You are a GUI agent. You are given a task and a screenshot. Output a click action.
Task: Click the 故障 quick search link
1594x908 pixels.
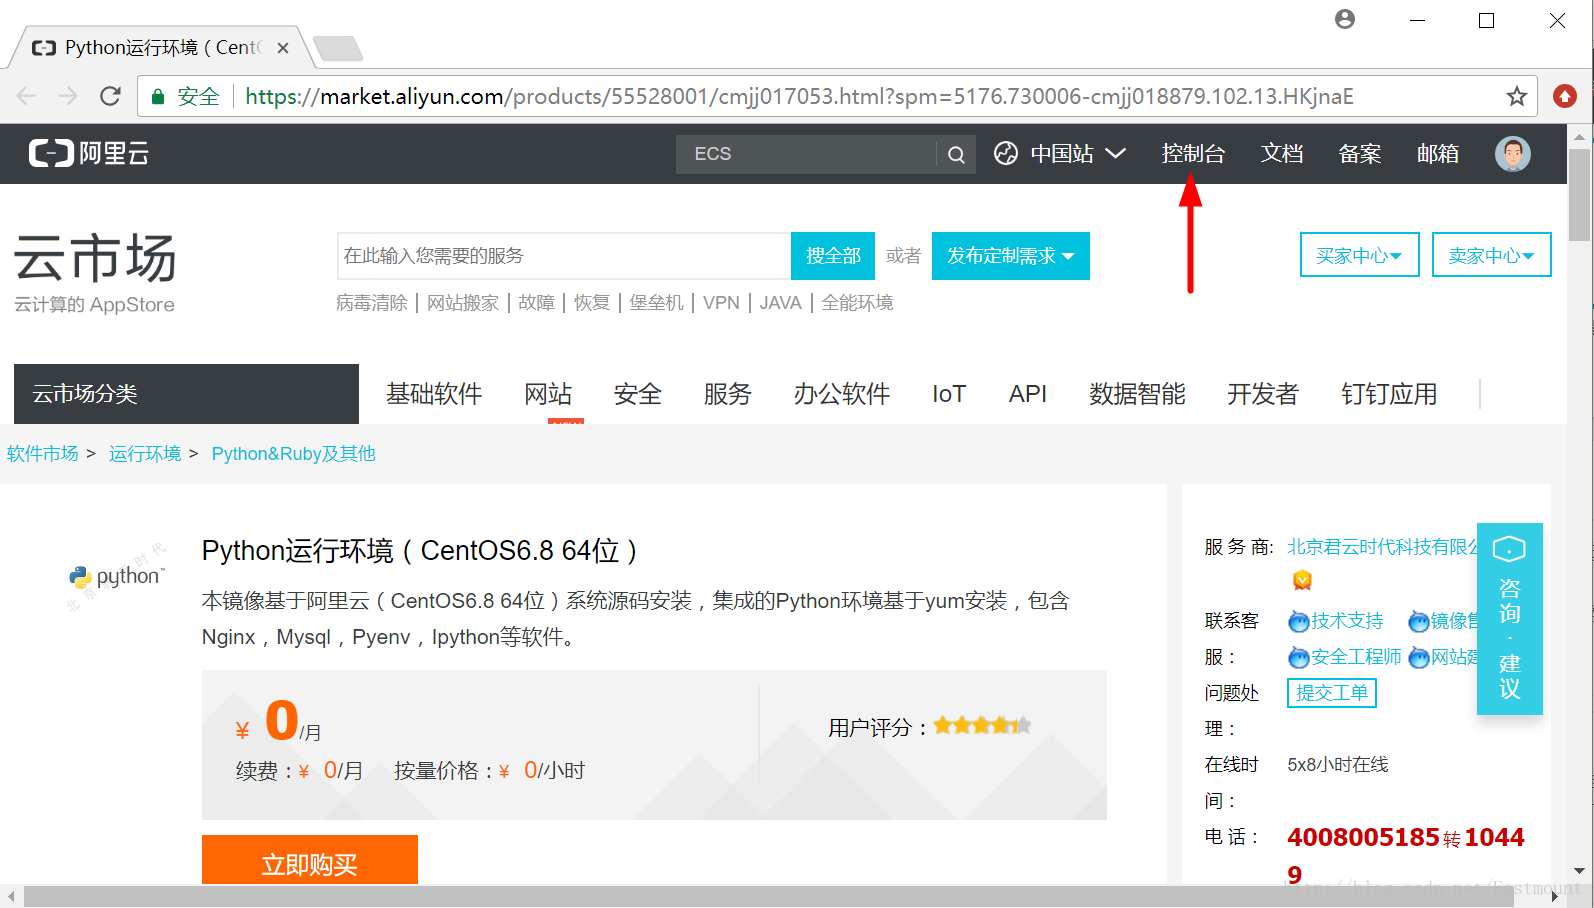pyautogui.click(x=536, y=303)
